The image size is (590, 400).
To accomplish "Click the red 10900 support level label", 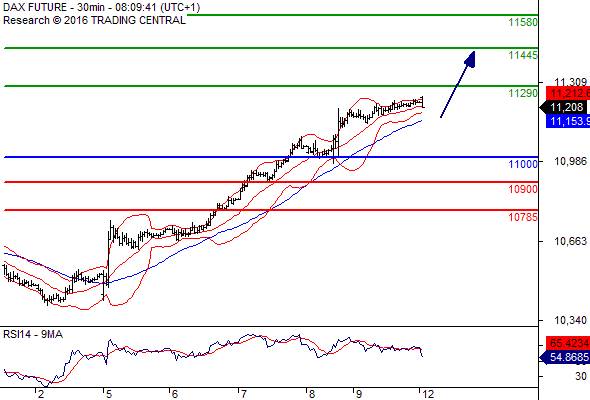I will 523,189.
